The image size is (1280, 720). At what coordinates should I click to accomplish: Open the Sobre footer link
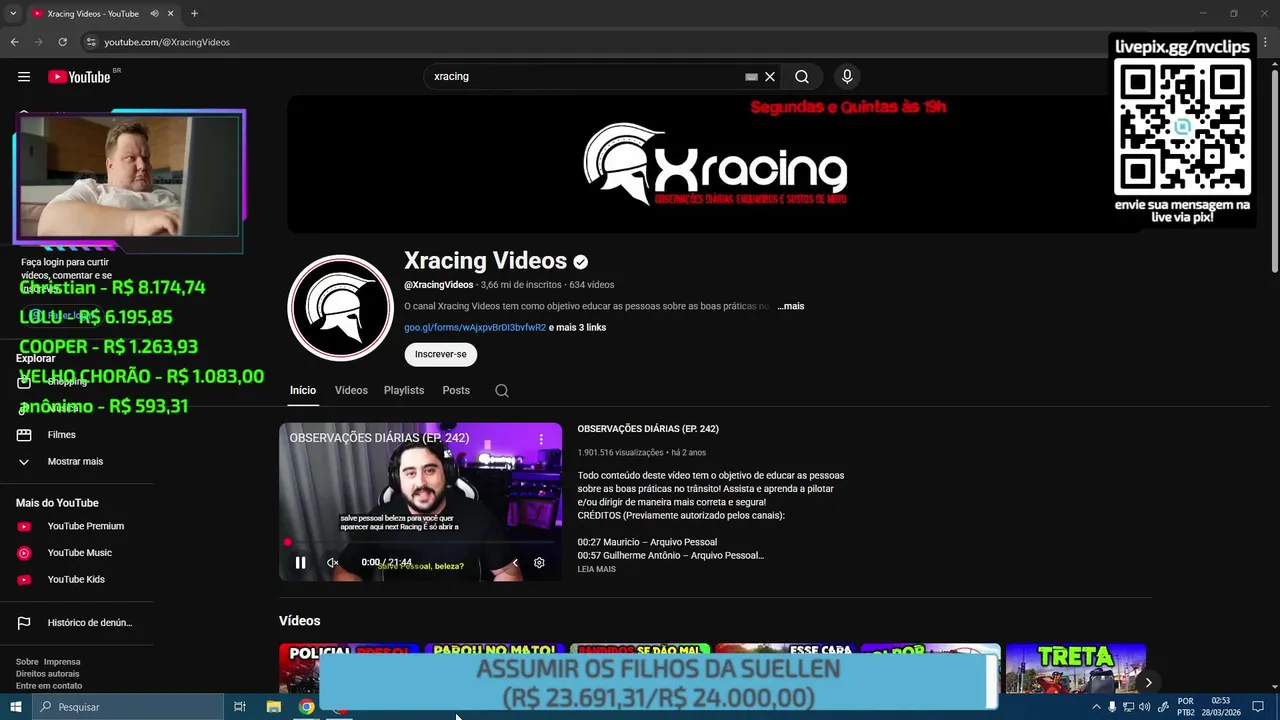(27, 662)
